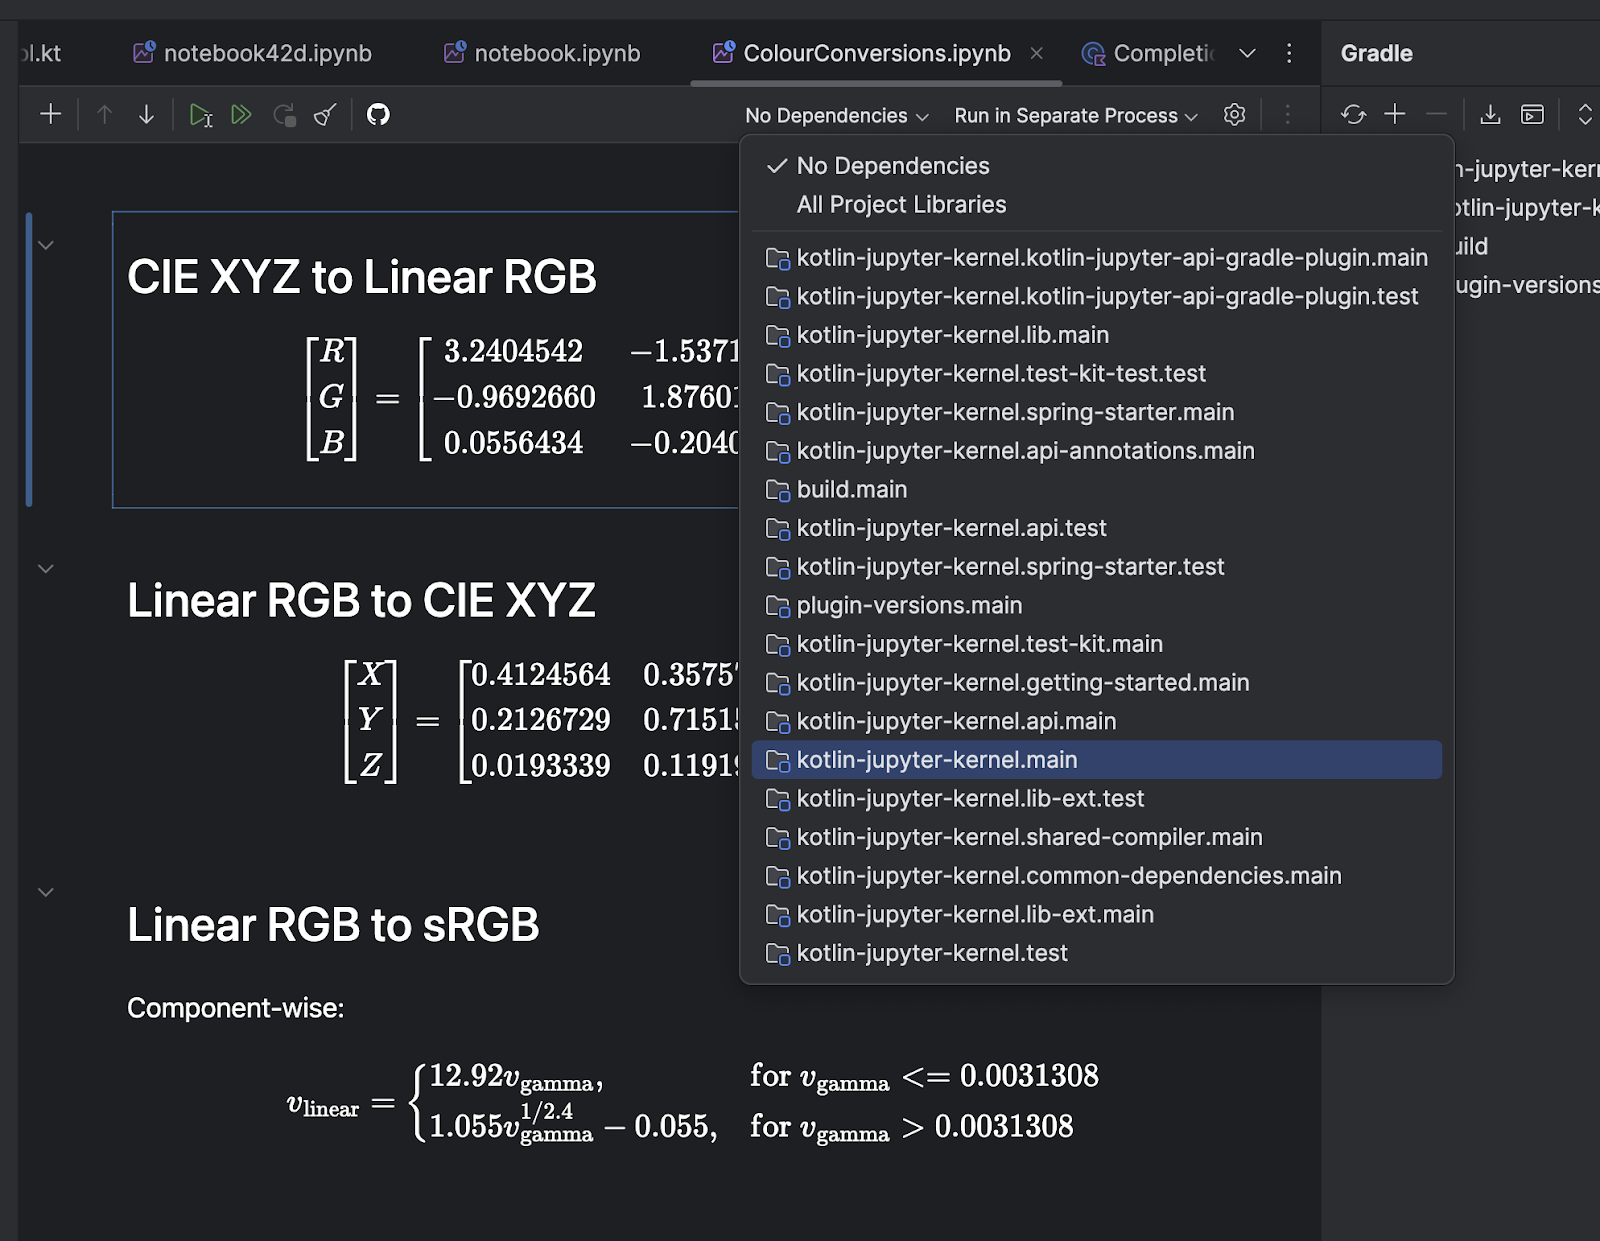
Task: Click the Run All cells icon
Action: point(241,115)
